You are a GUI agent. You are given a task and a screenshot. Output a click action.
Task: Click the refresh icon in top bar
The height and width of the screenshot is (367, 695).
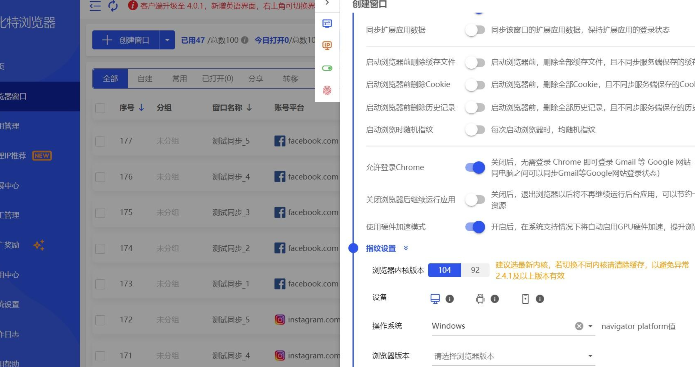point(113,6)
